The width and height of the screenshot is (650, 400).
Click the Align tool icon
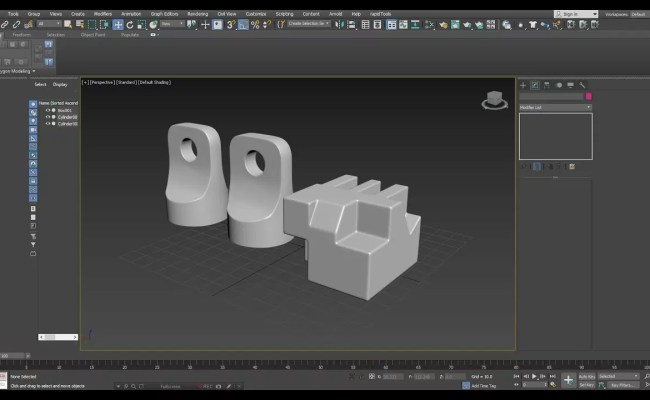pos(352,25)
